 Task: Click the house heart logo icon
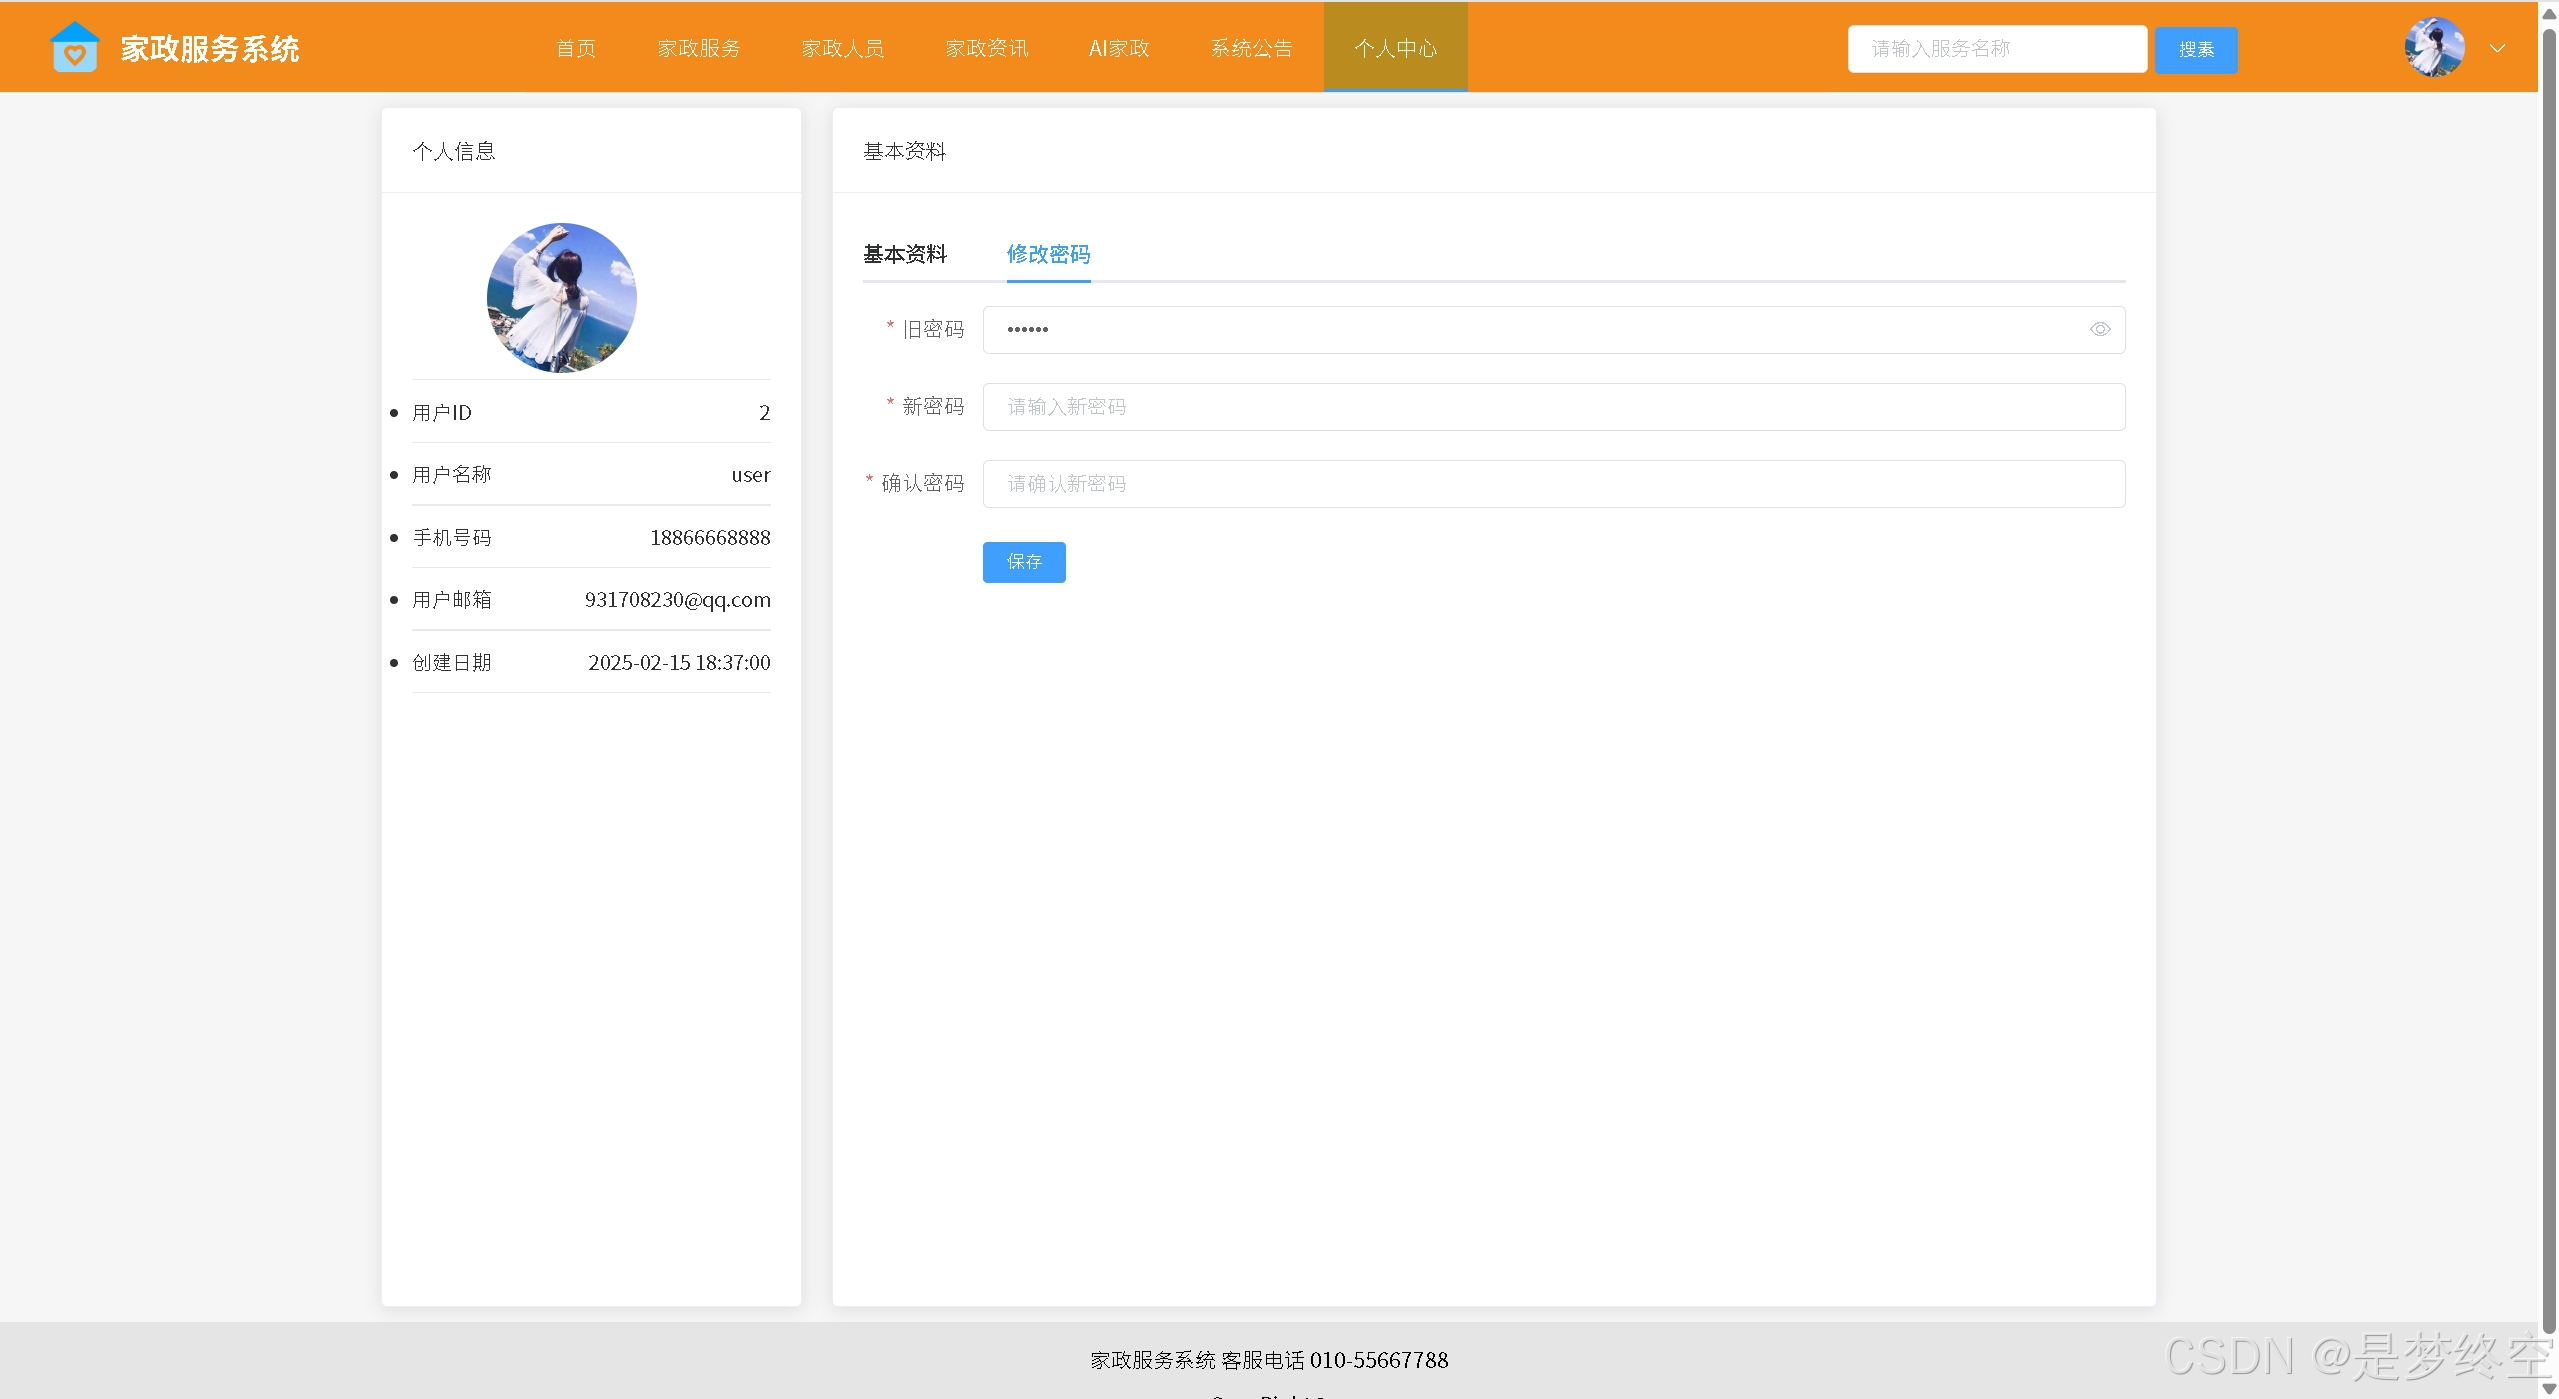(x=75, y=47)
